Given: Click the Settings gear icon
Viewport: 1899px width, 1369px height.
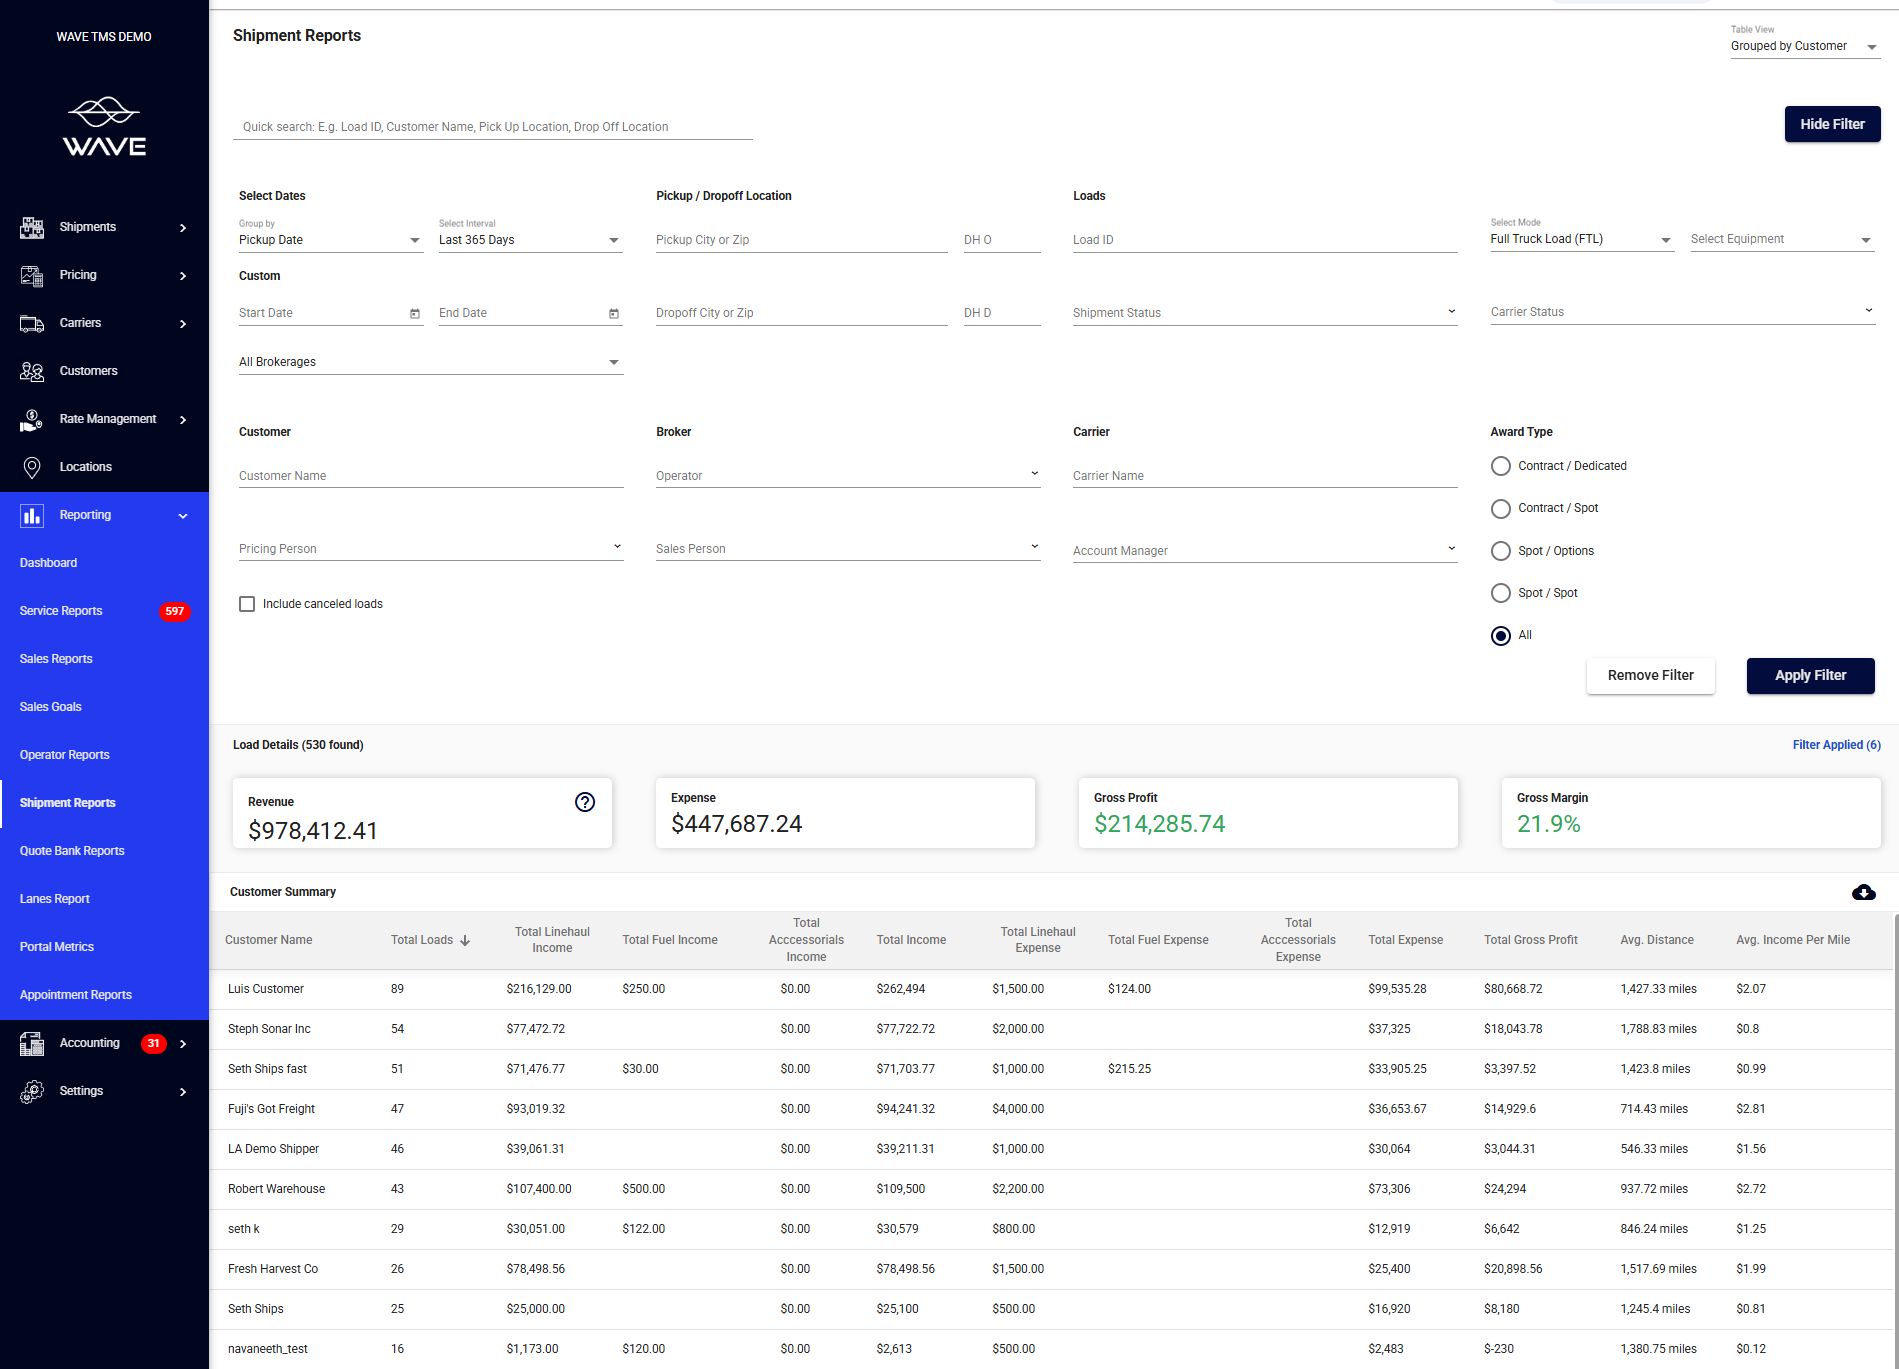Looking at the screenshot, I should click(x=32, y=1092).
